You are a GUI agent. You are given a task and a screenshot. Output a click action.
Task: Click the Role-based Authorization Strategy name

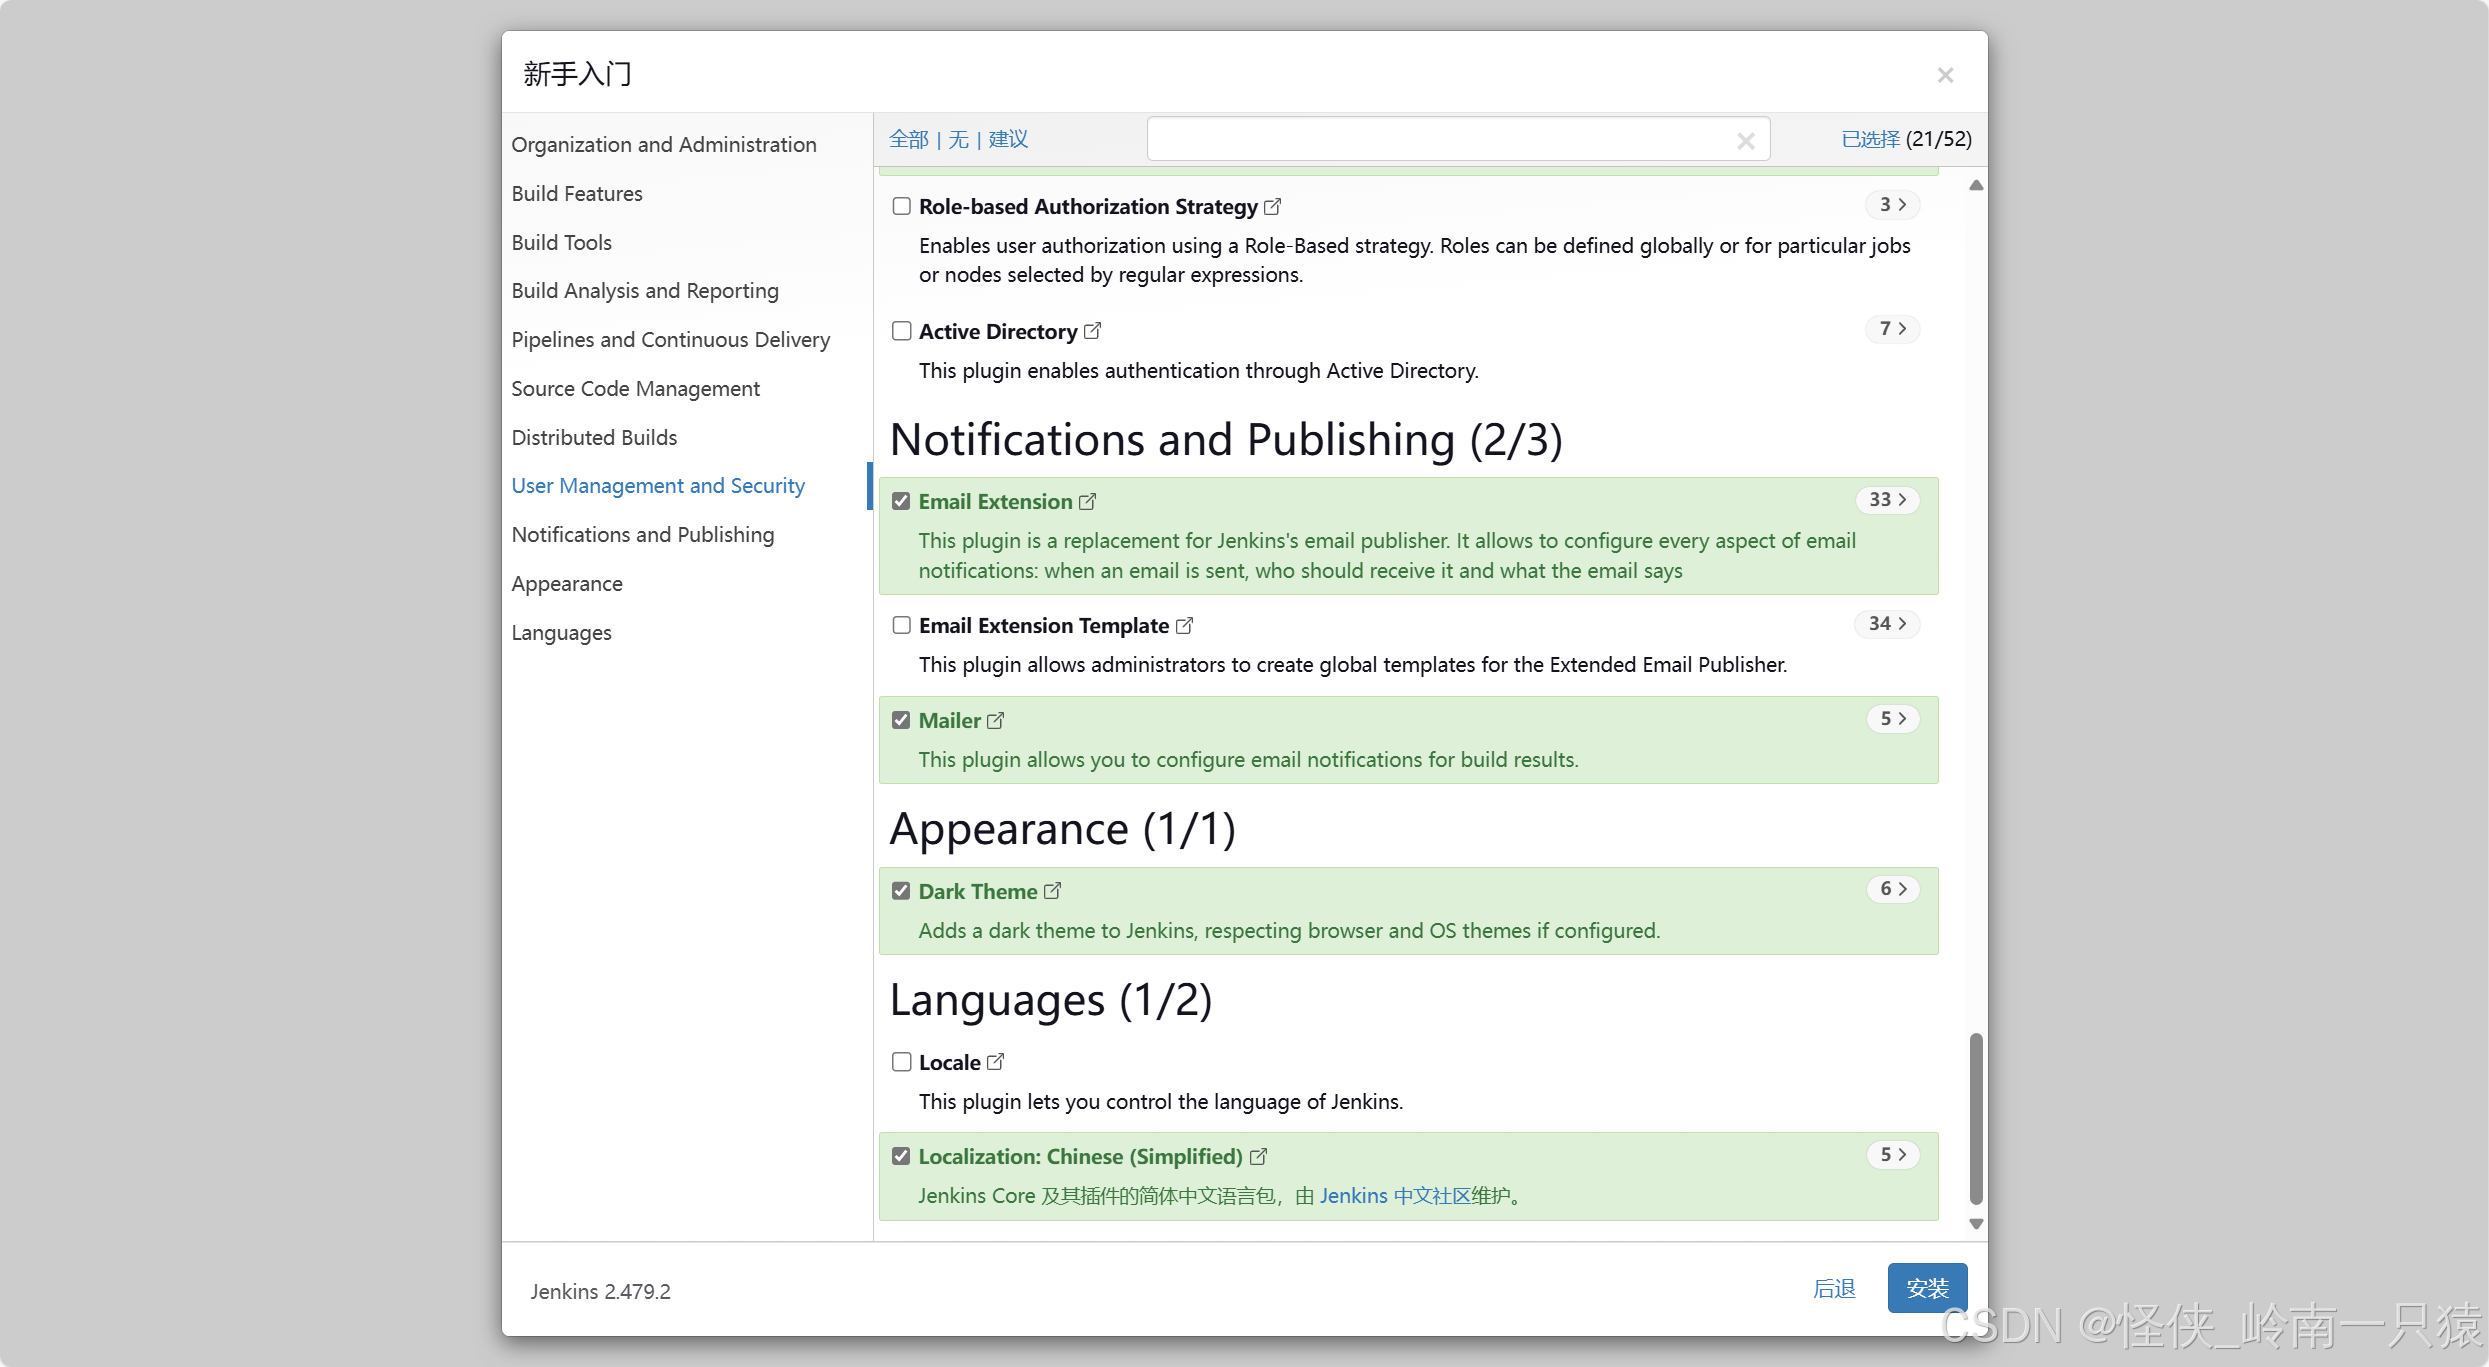click(x=1088, y=207)
